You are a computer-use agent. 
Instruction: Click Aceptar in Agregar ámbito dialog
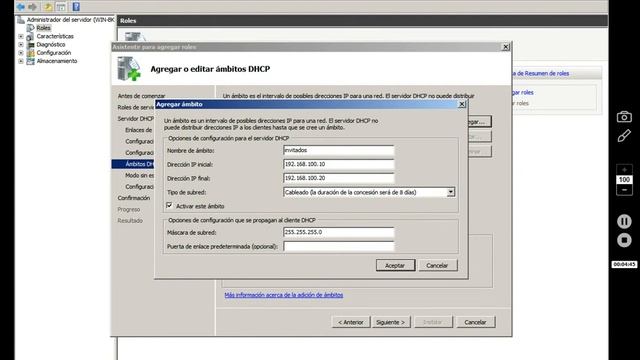tap(395, 265)
